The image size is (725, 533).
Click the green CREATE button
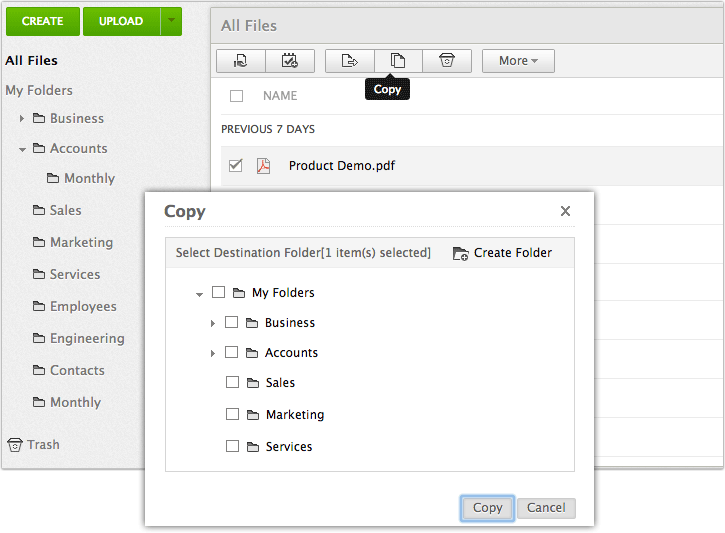point(43,21)
